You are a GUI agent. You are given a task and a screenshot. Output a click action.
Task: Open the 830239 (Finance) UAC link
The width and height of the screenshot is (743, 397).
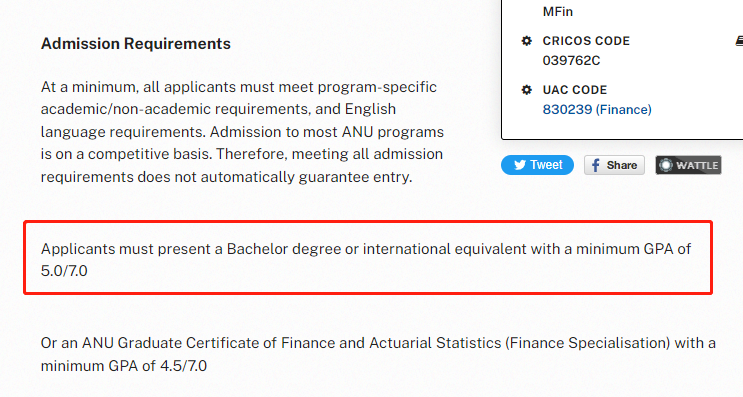coord(597,109)
